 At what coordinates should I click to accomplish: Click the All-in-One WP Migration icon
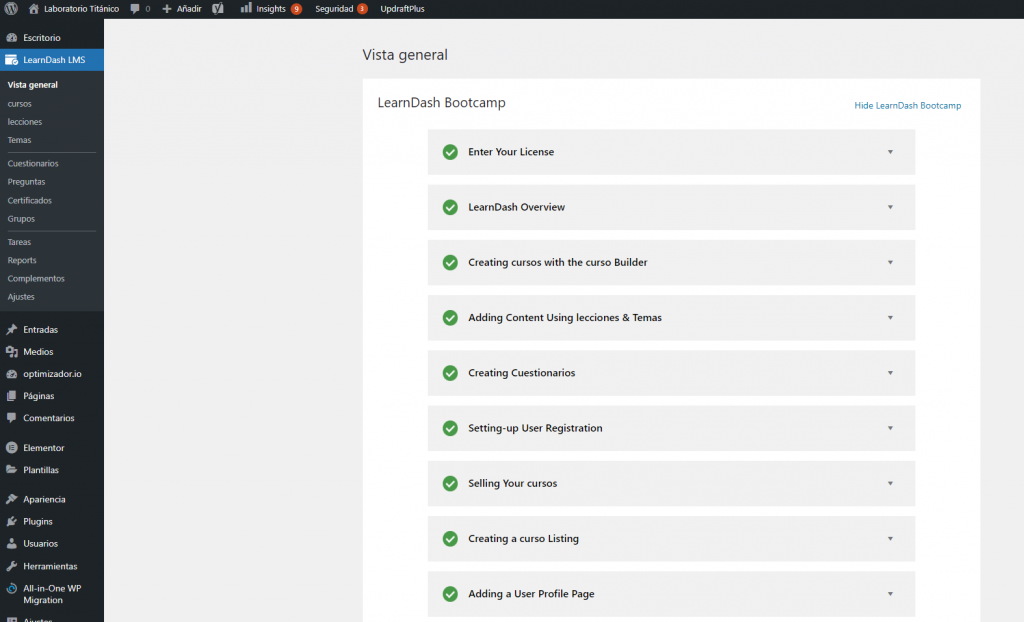[11, 588]
